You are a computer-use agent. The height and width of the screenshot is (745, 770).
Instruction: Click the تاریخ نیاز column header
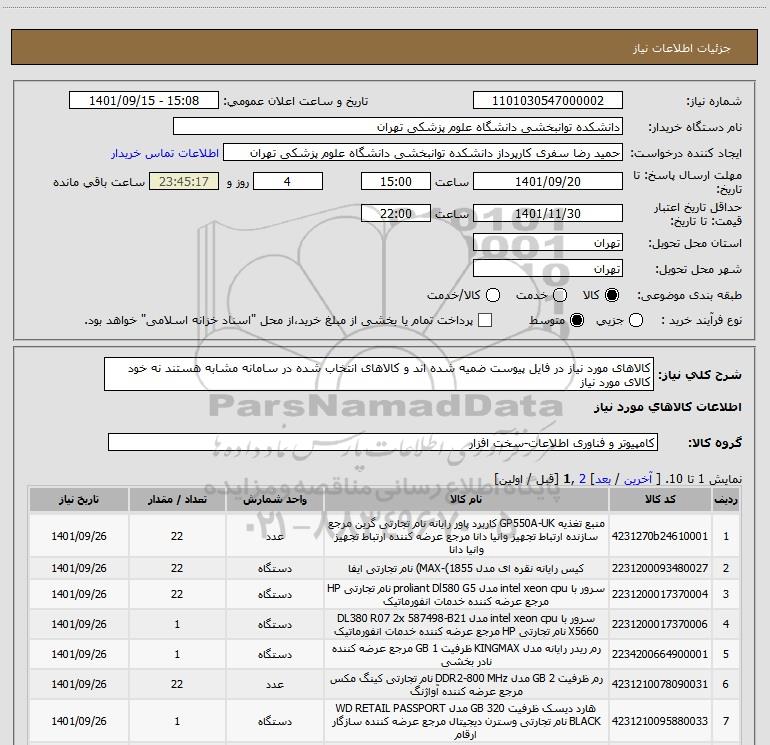pos(79,499)
